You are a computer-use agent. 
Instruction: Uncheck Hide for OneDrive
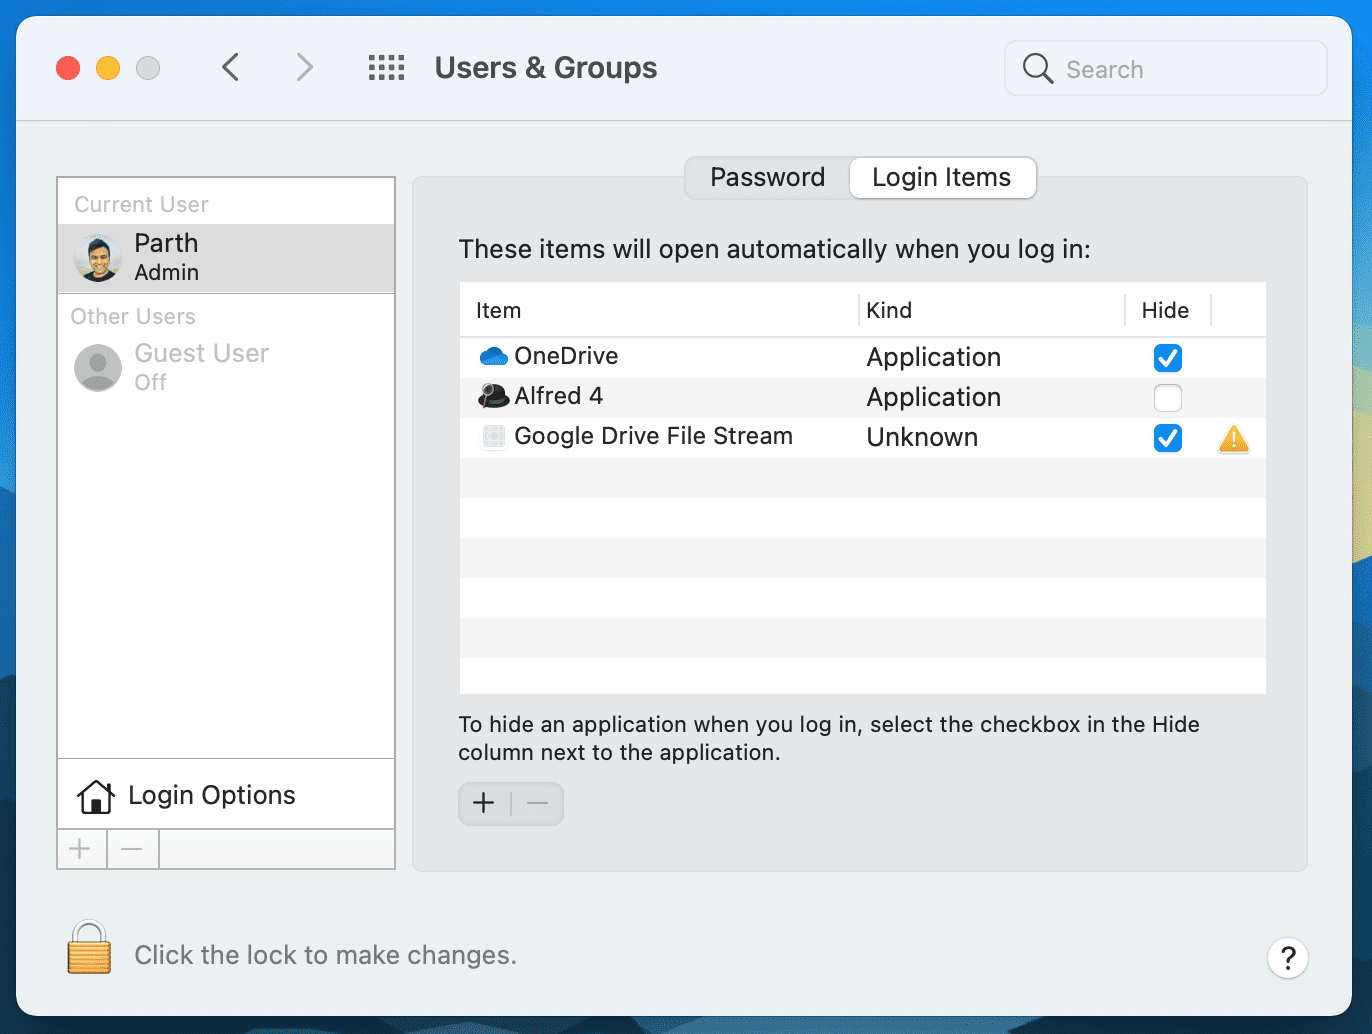click(x=1168, y=357)
